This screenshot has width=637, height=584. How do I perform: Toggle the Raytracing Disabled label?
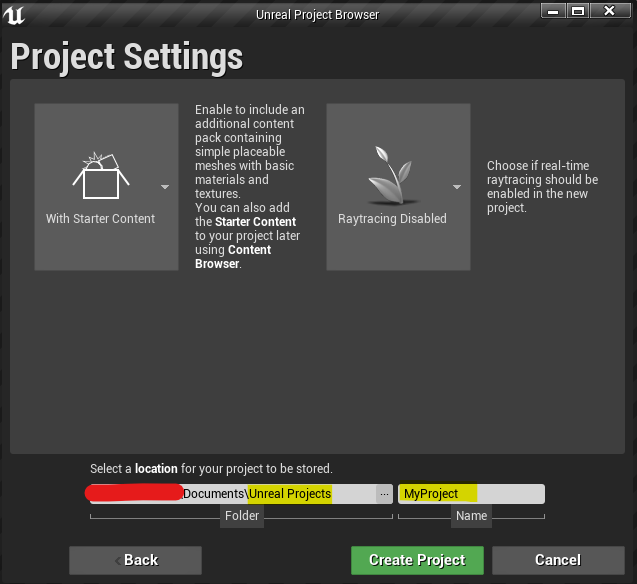point(392,218)
